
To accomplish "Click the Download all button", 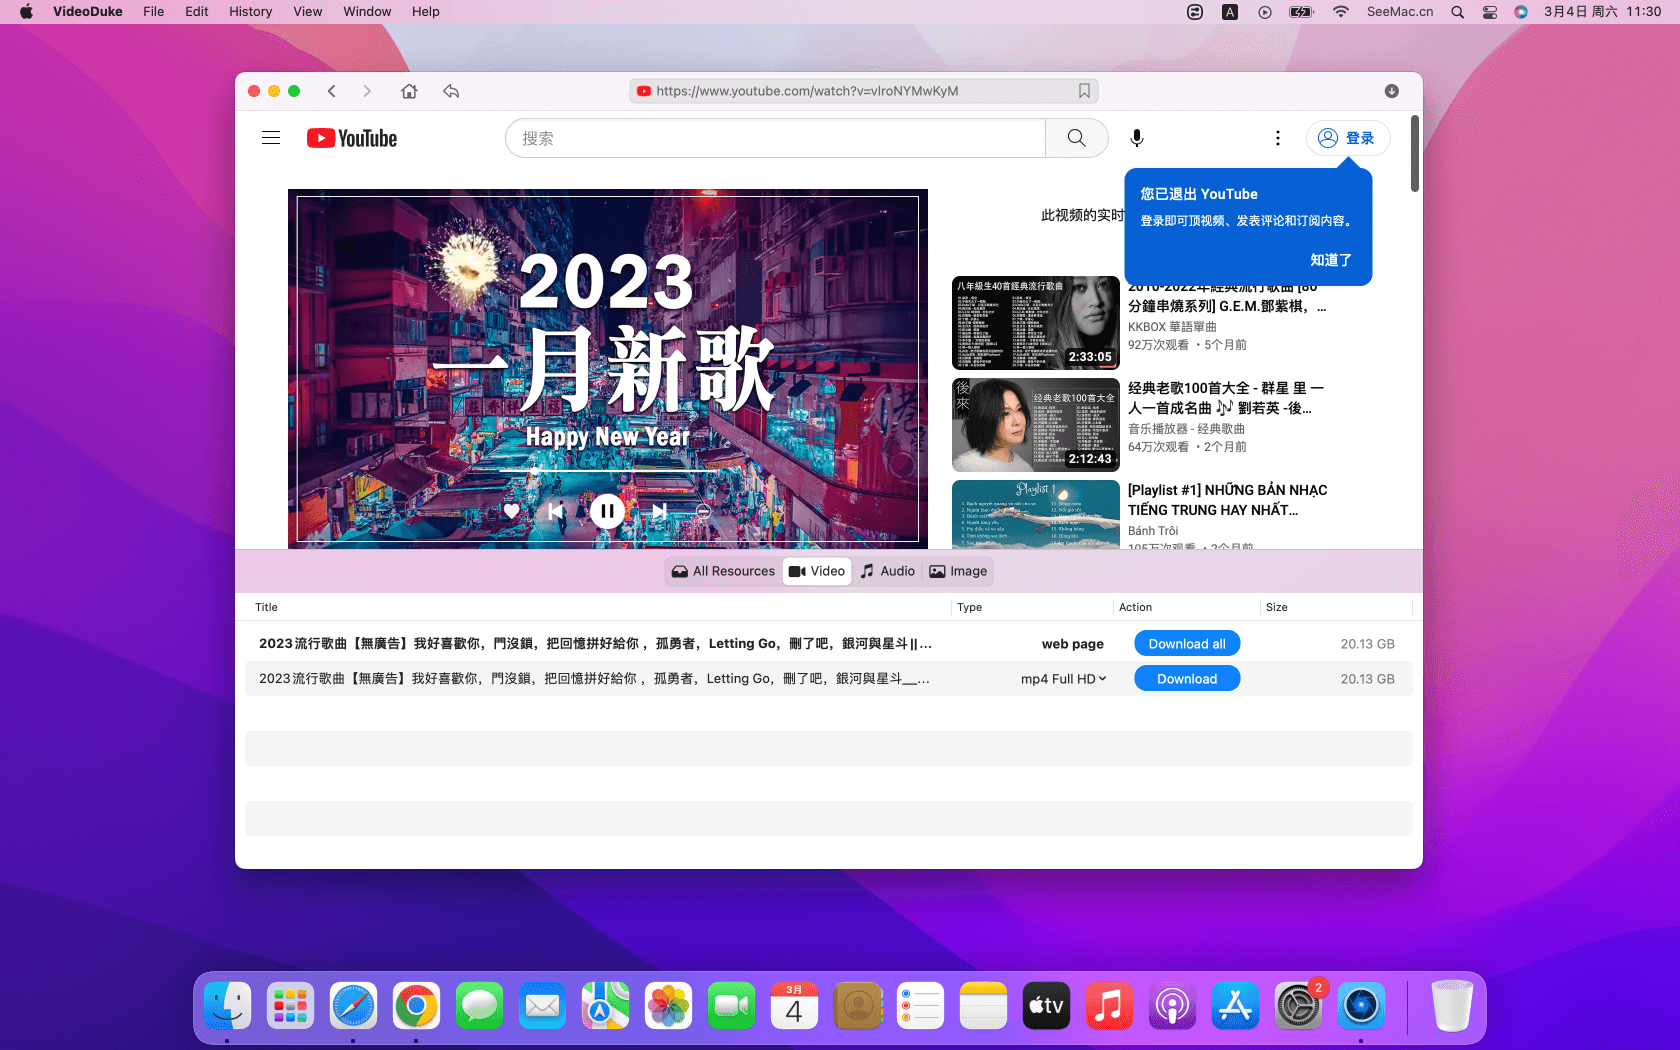I will click(1186, 644).
